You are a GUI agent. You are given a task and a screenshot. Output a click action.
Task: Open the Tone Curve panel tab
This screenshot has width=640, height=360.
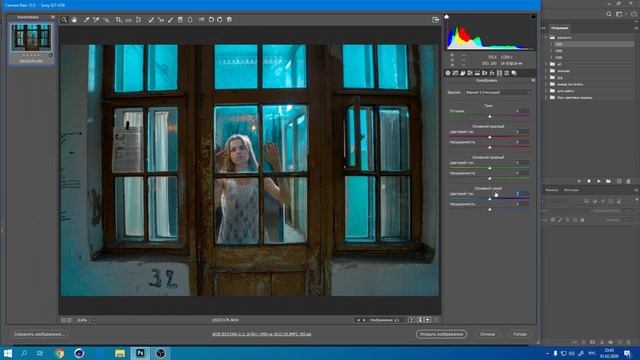click(x=455, y=73)
